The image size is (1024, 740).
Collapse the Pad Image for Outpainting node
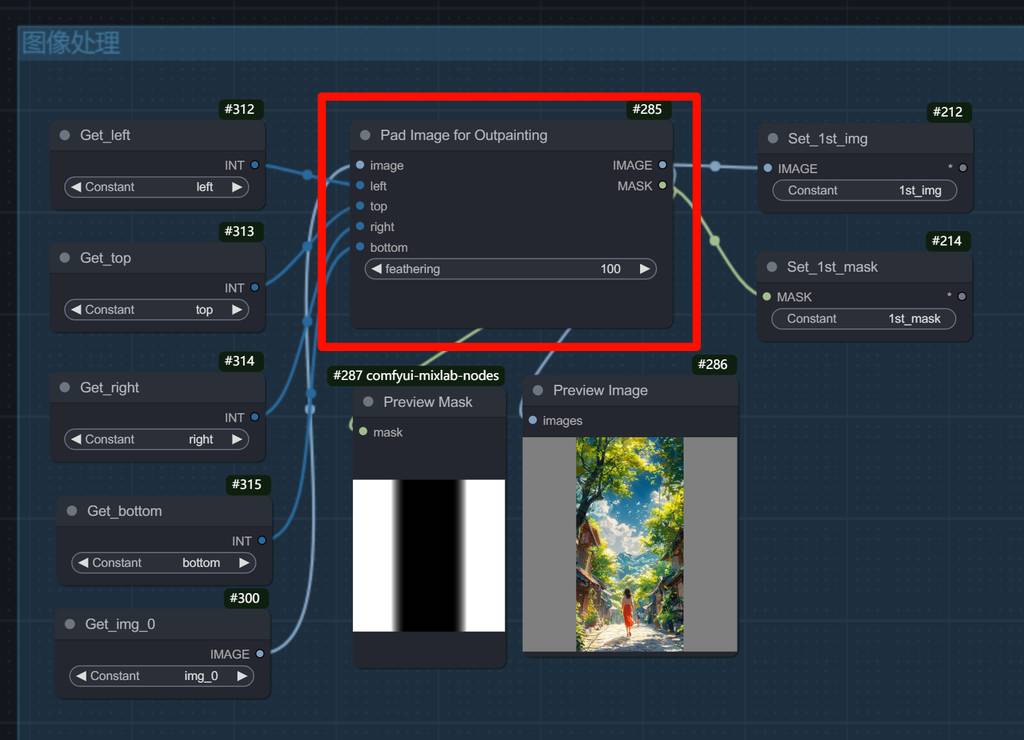pos(365,135)
